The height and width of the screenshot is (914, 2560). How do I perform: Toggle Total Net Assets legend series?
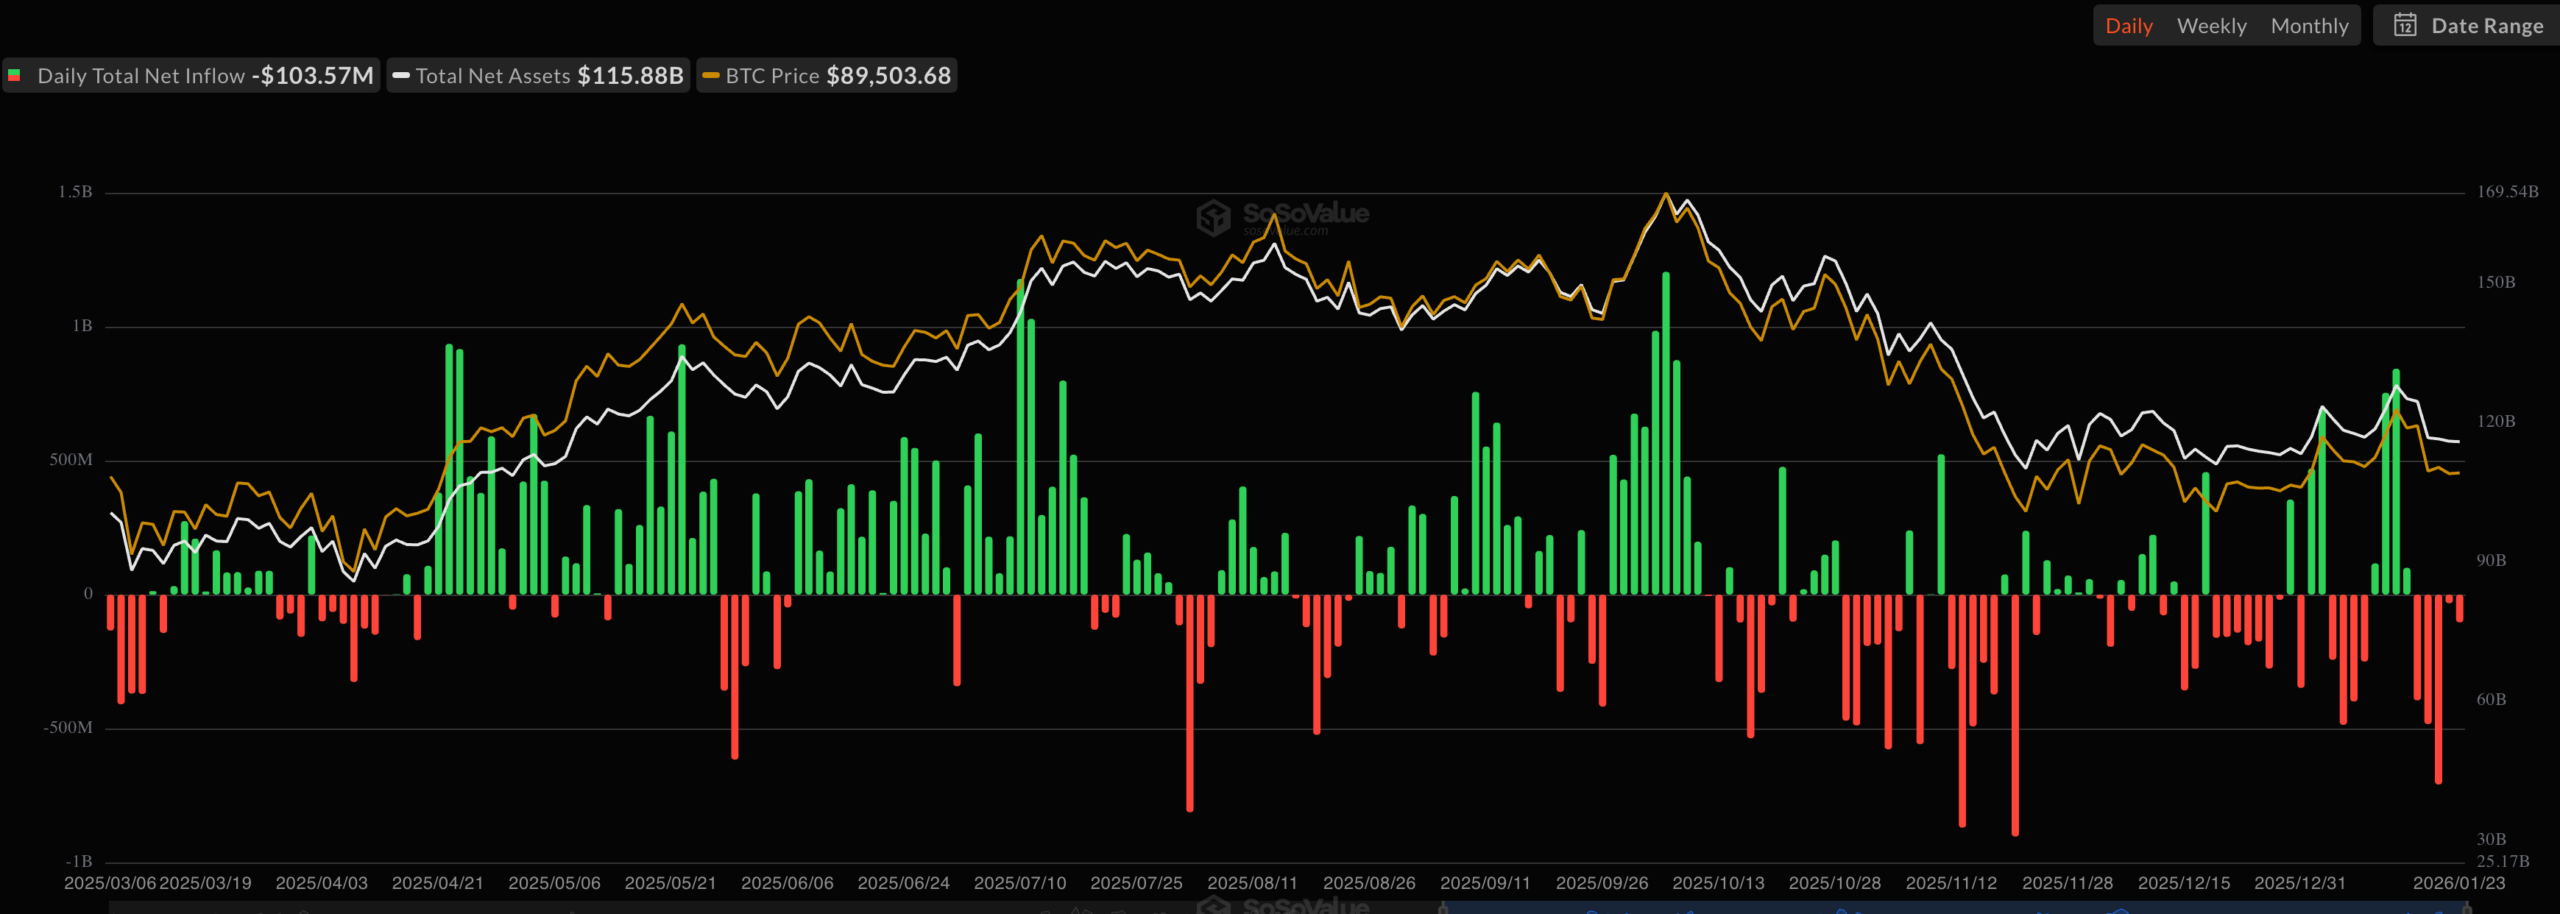point(538,76)
